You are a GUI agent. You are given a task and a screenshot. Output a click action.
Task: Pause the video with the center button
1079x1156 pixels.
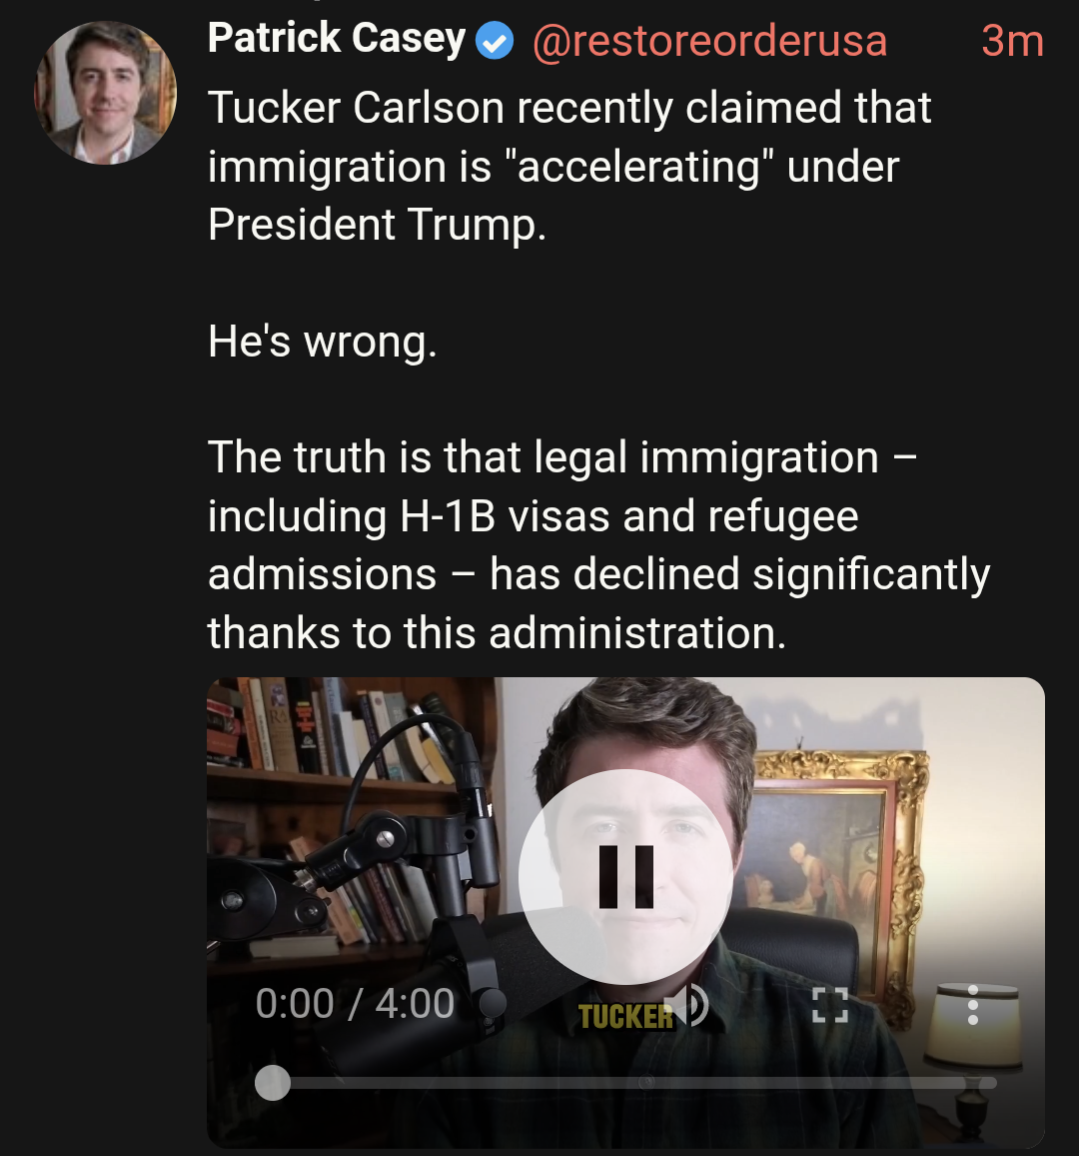click(626, 876)
